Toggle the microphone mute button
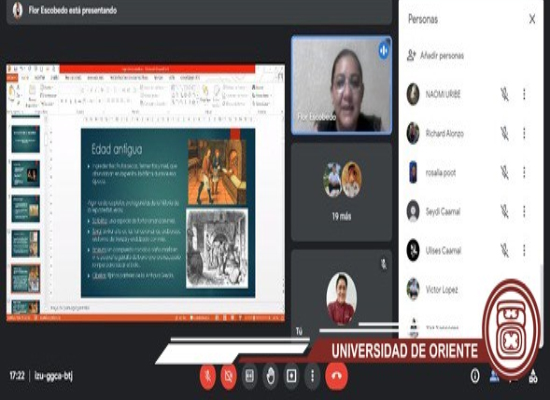This screenshot has width=550, height=400. (x=208, y=376)
